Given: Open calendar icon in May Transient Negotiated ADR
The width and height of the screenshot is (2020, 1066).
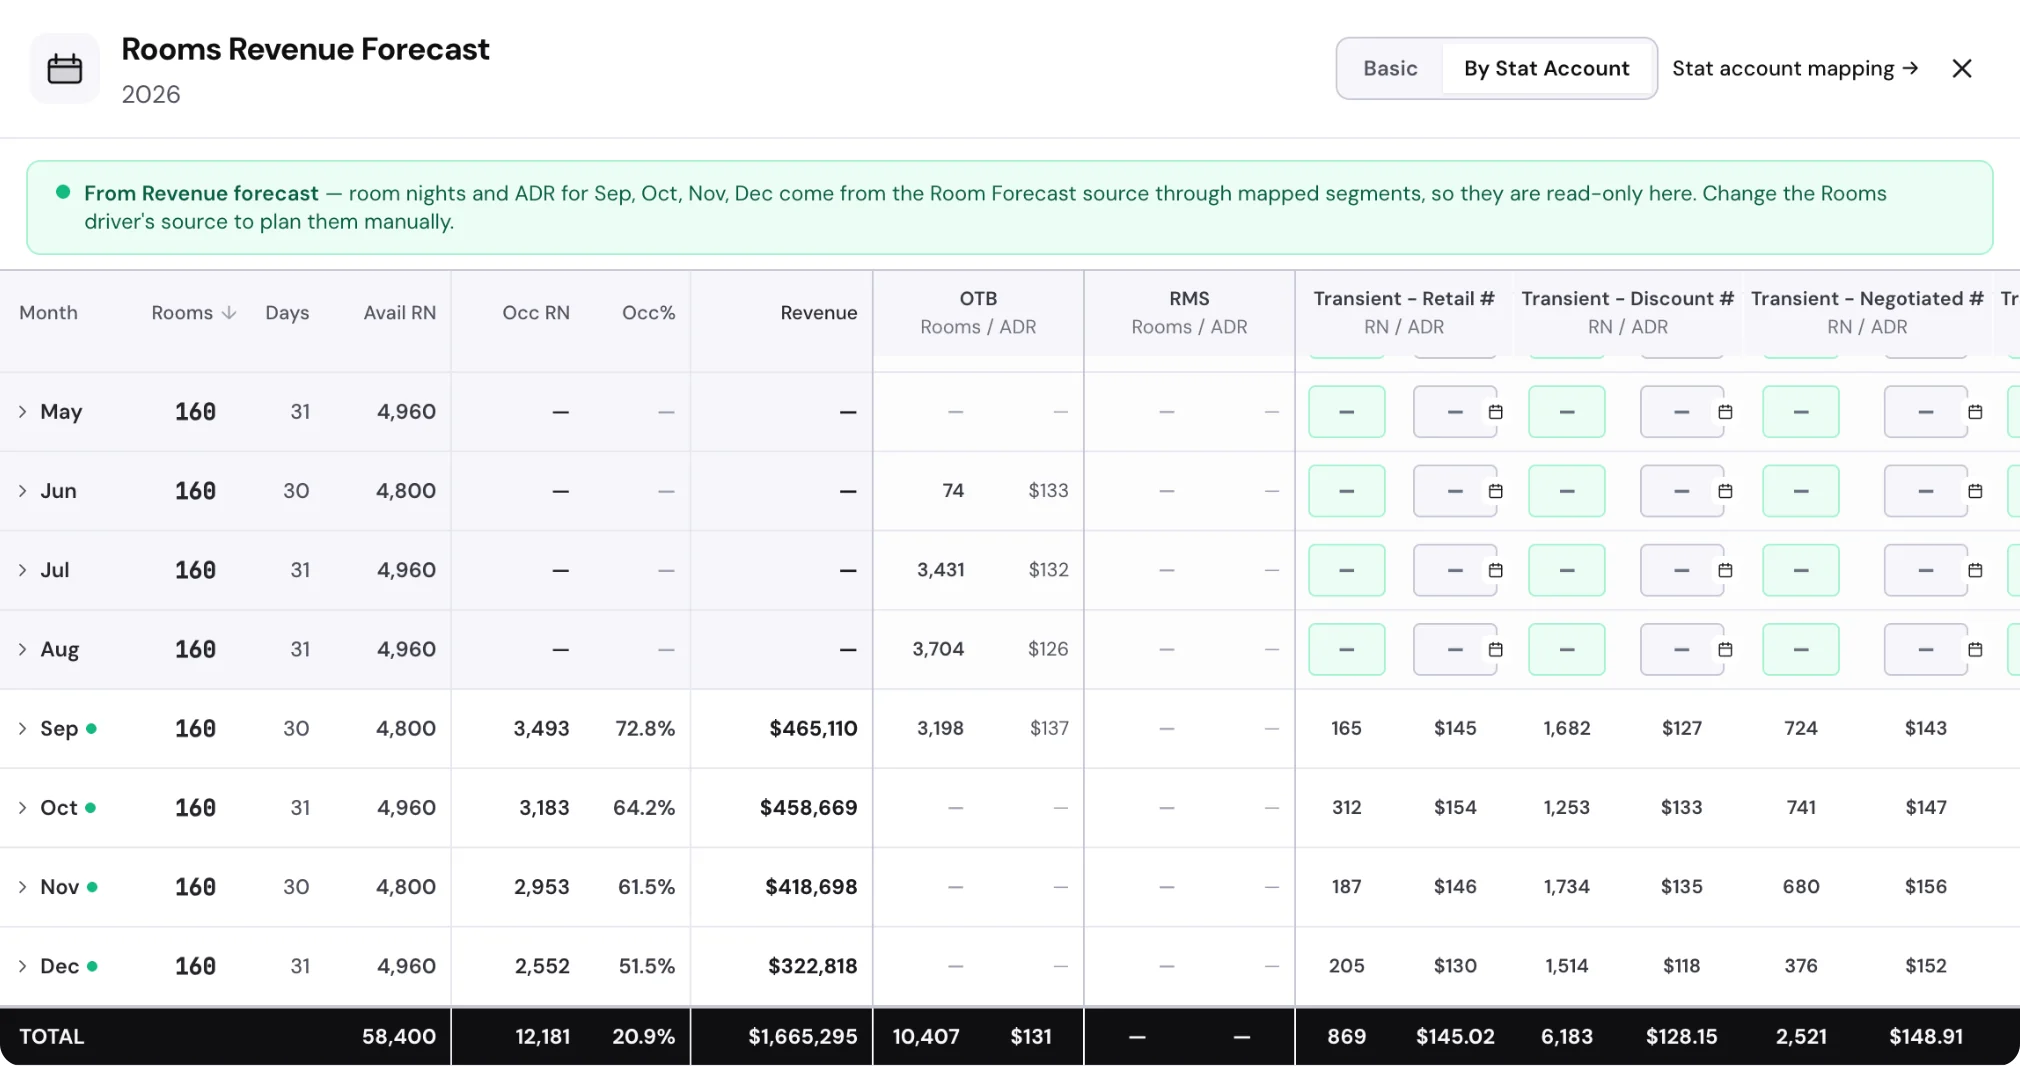Looking at the screenshot, I should (x=1975, y=412).
